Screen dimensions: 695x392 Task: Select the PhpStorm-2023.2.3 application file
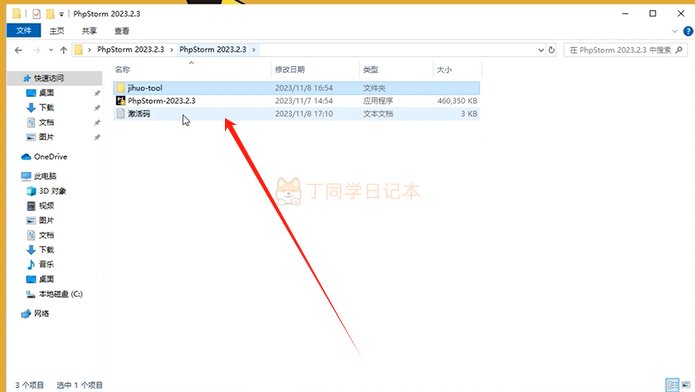point(296,101)
